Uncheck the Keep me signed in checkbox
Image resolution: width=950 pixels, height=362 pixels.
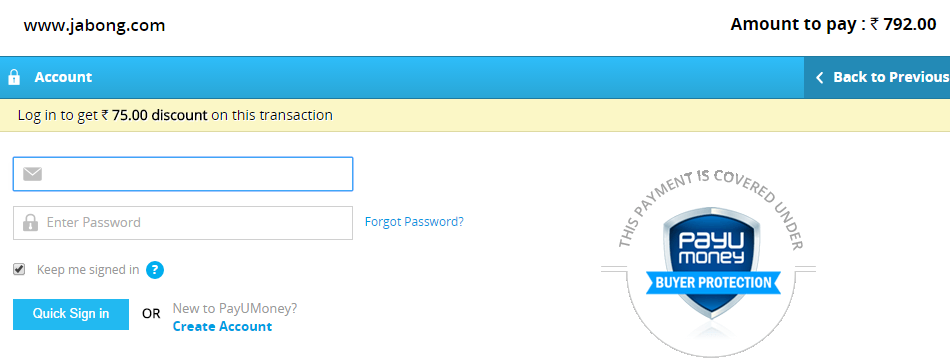[x=19, y=269]
